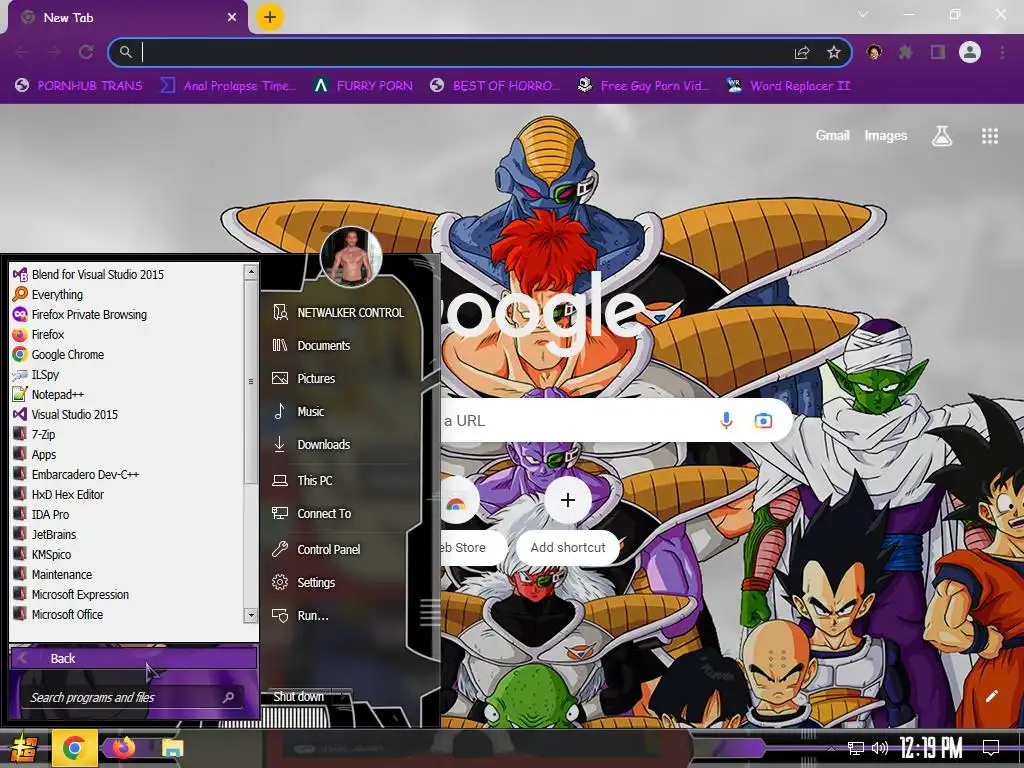Open Chrome three-dot menu

click(1002, 52)
